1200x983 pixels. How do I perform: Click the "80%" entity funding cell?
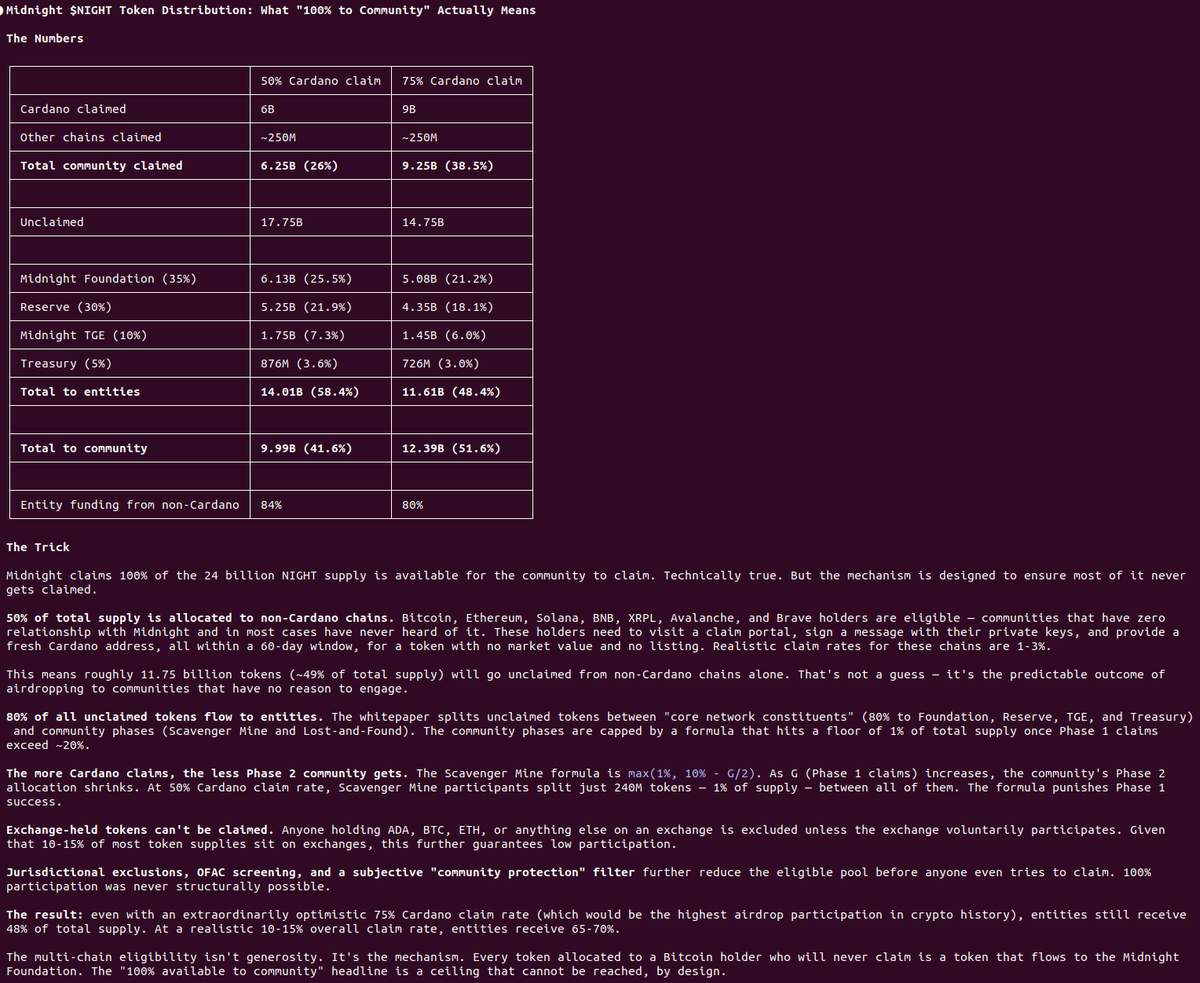click(412, 505)
